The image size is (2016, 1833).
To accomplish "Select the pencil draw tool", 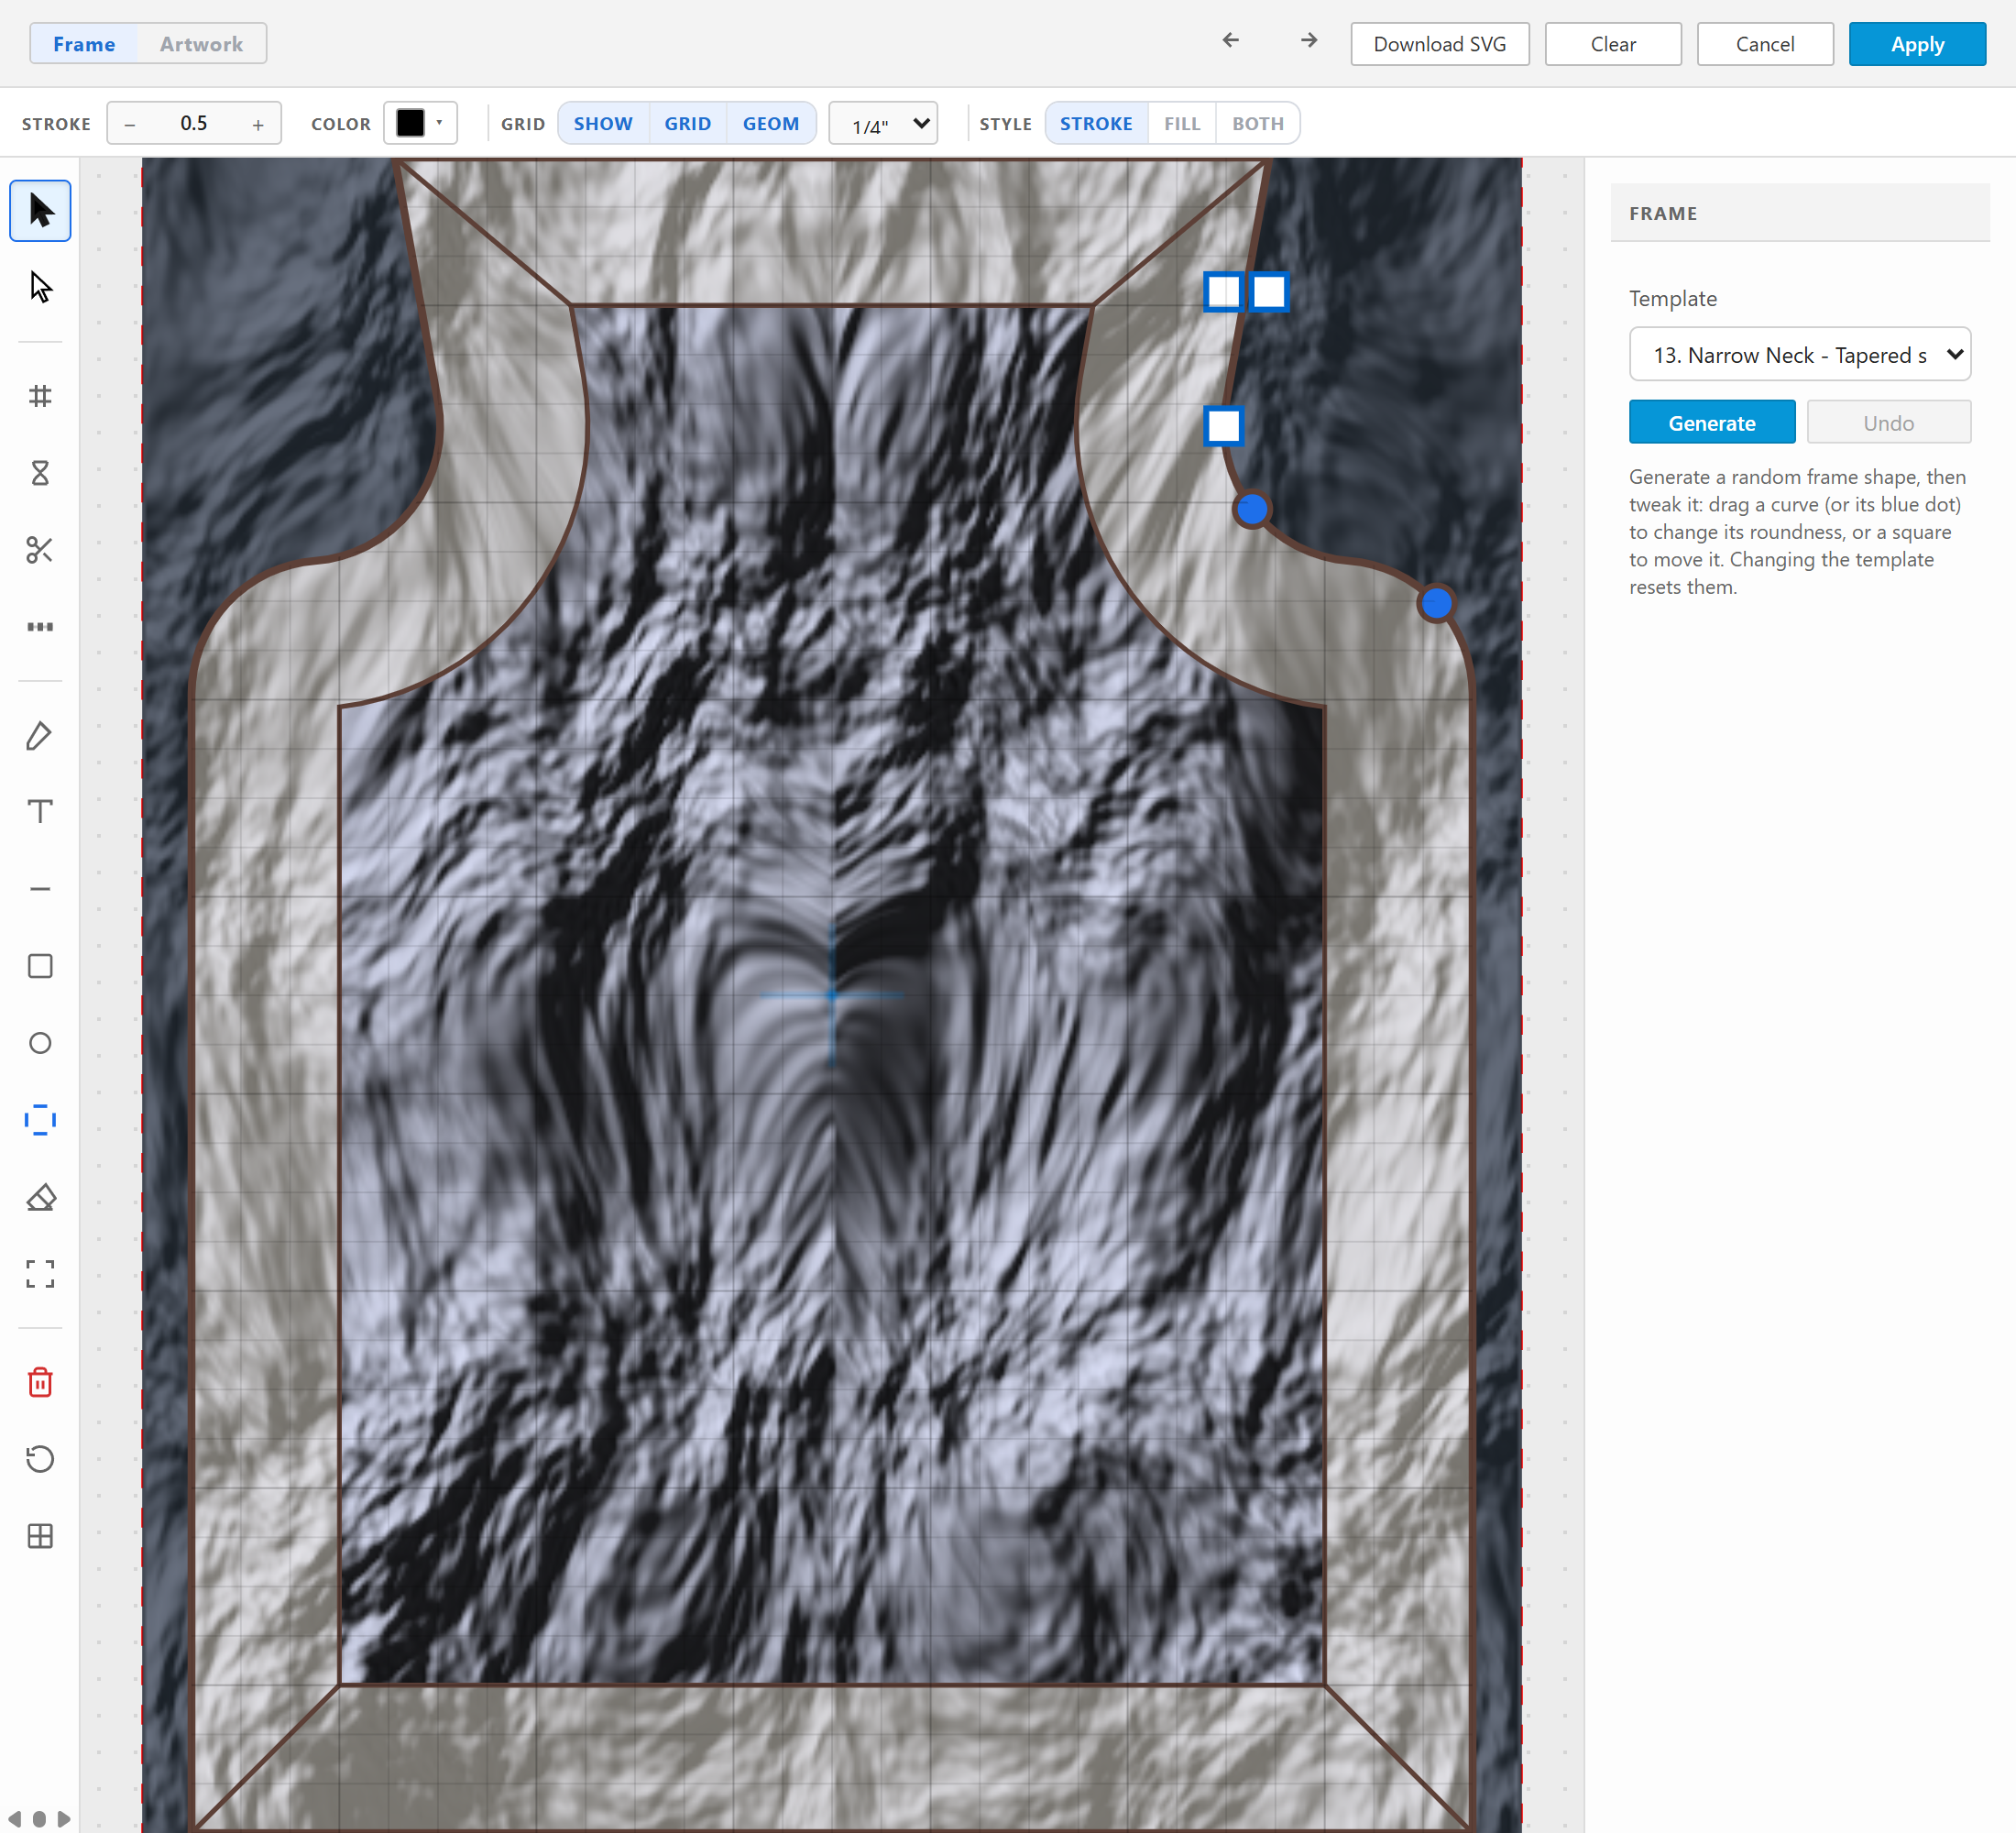I will (40, 736).
